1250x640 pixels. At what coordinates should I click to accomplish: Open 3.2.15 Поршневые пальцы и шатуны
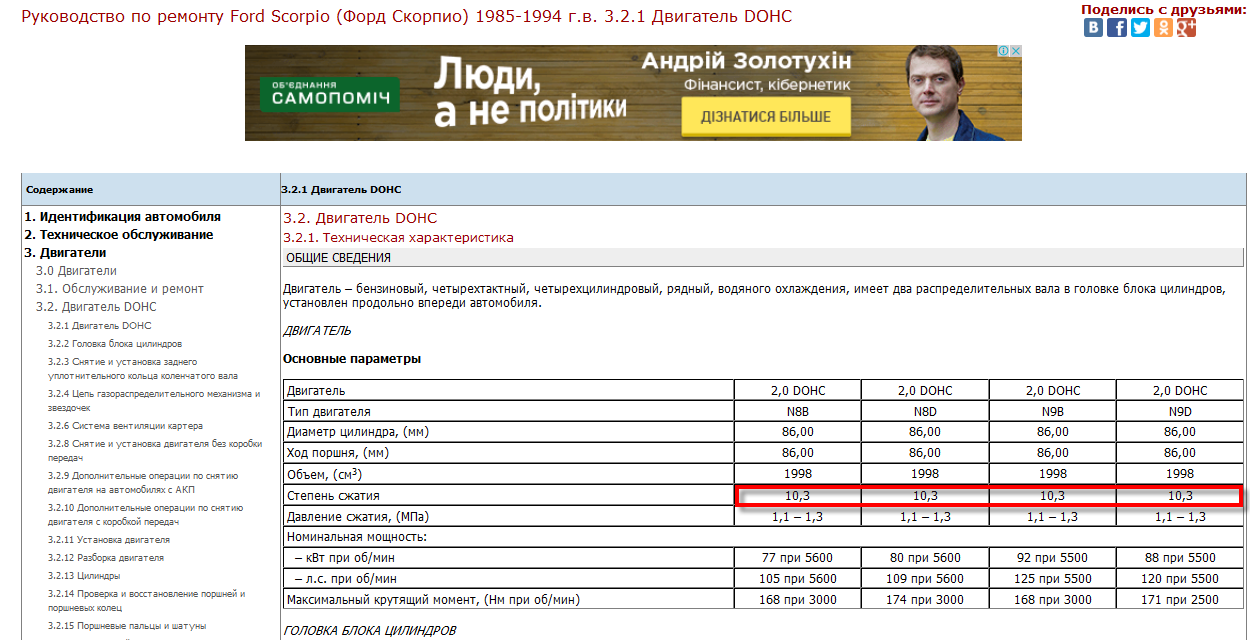coord(127,625)
